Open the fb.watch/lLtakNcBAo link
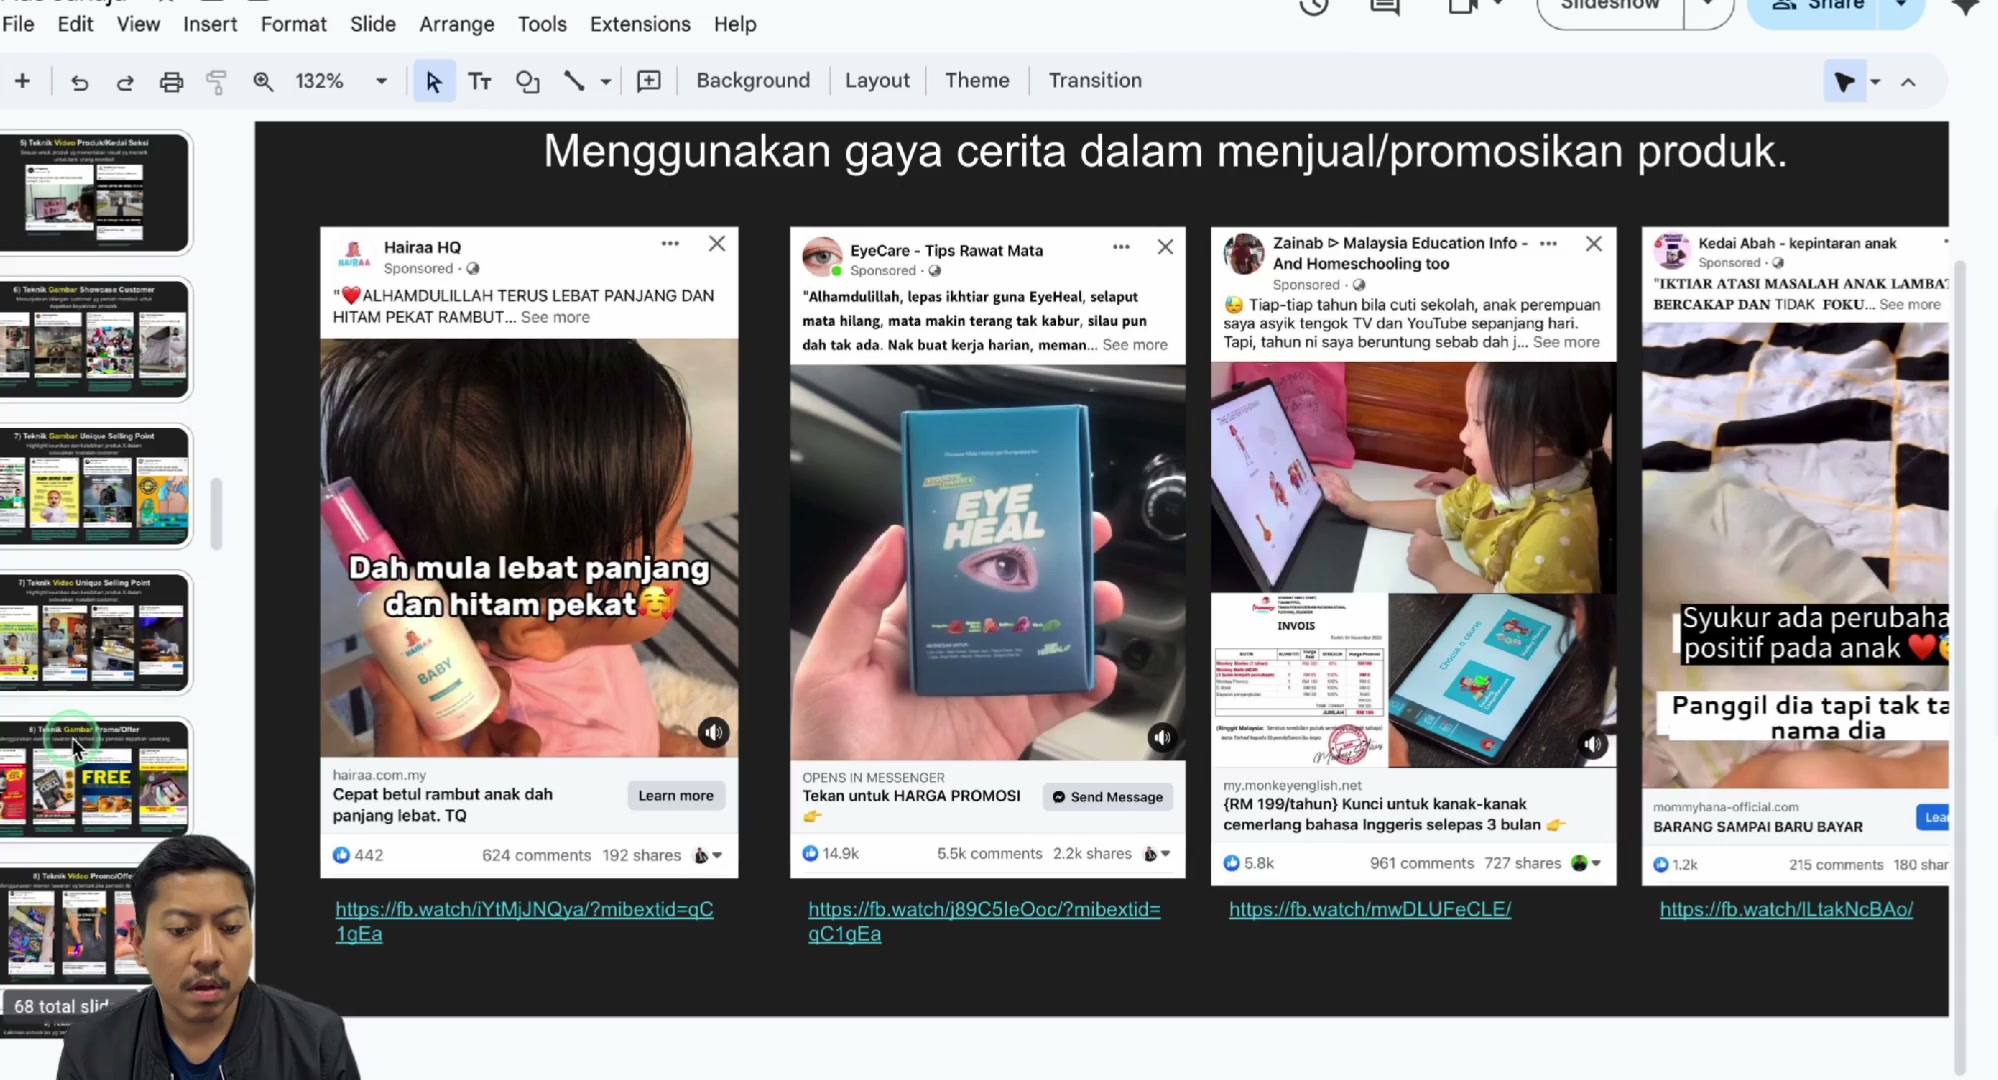Image resolution: width=1998 pixels, height=1080 pixels. click(x=1786, y=909)
